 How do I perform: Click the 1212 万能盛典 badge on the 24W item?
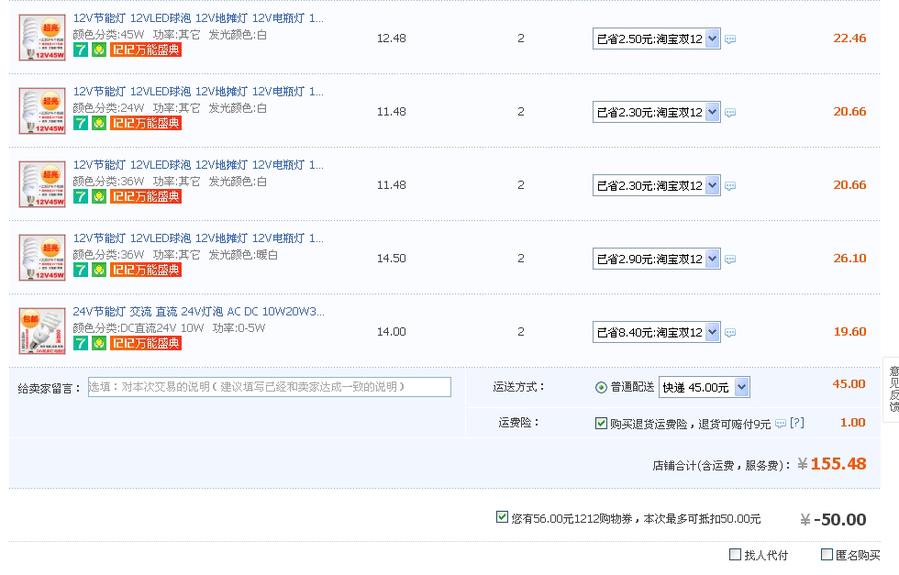[145, 124]
